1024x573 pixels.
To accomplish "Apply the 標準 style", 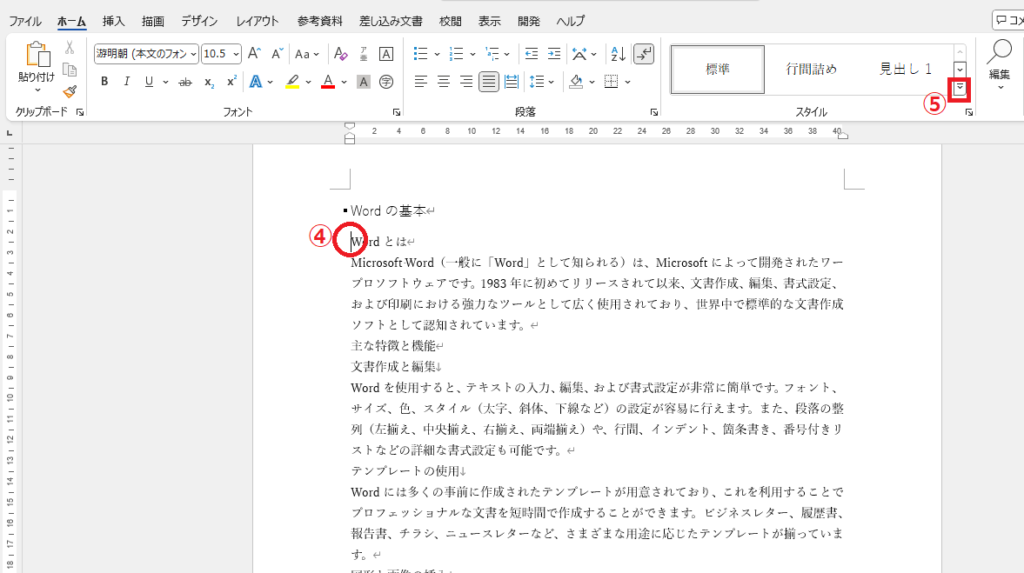I will (x=718, y=69).
